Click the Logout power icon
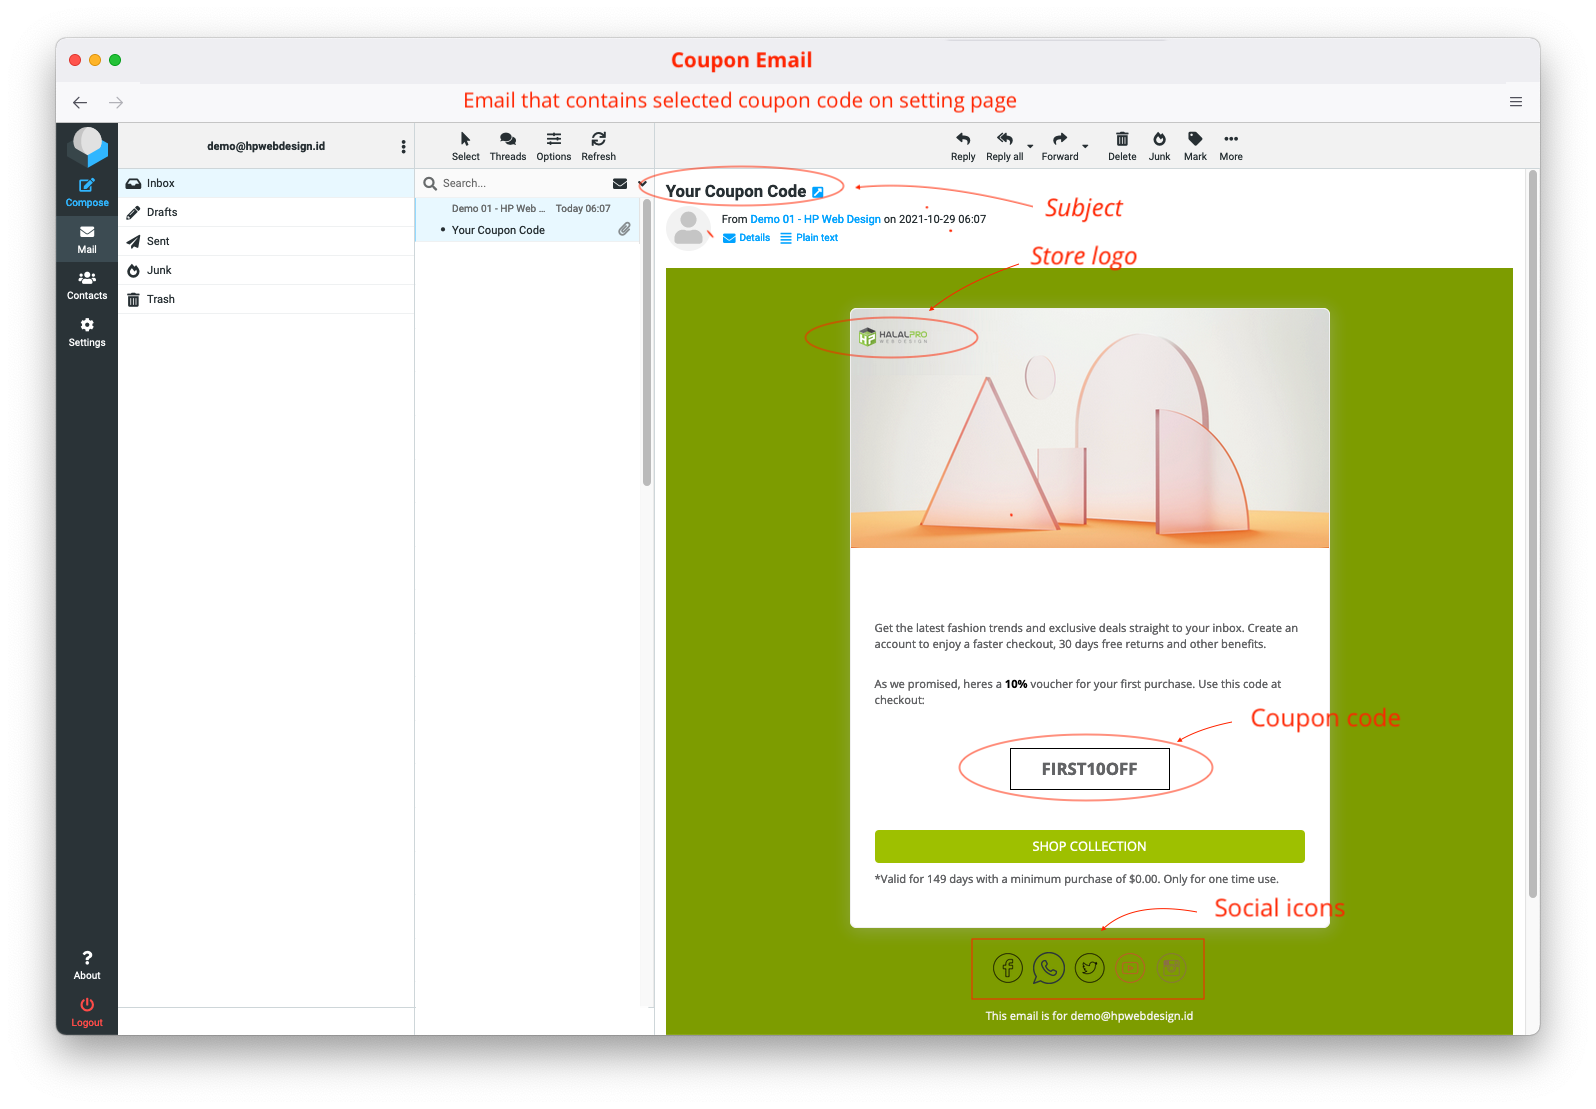 click(87, 1004)
